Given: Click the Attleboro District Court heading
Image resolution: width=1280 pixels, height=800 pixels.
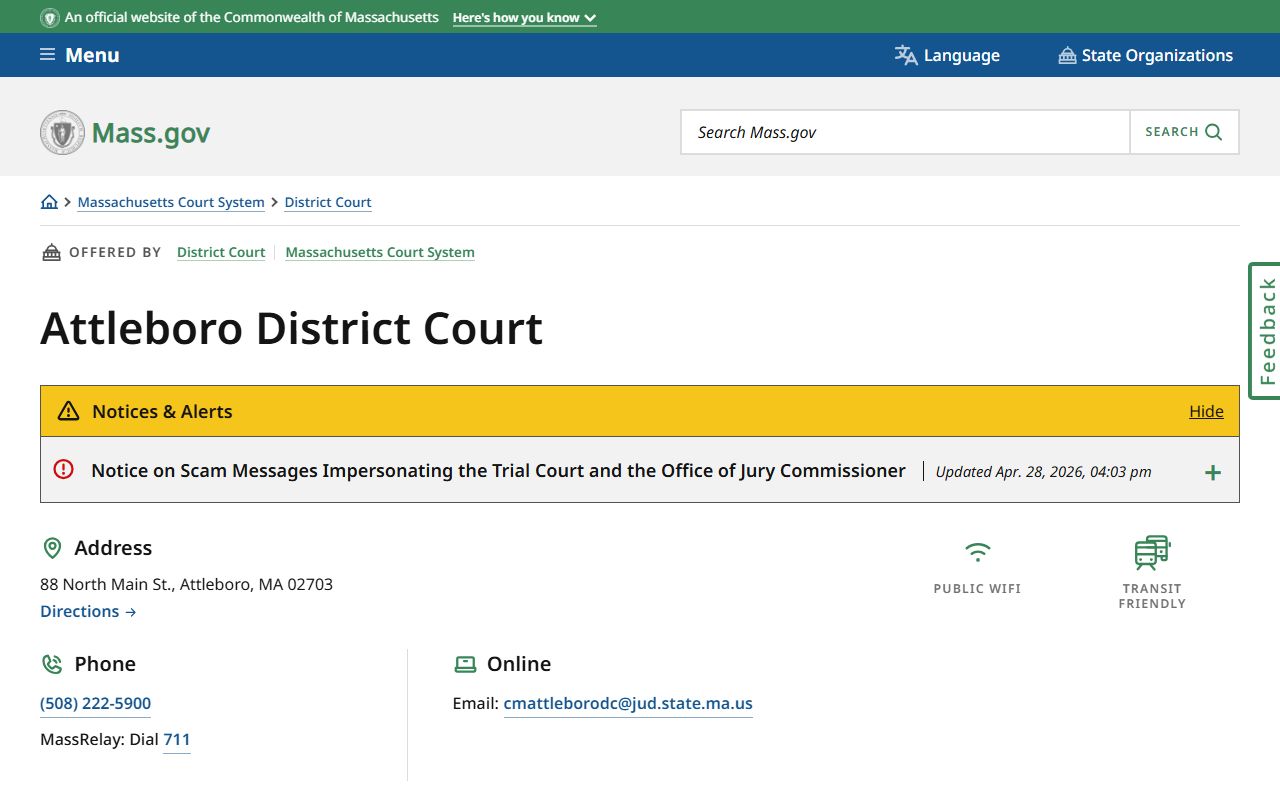Looking at the screenshot, I should (x=292, y=328).
